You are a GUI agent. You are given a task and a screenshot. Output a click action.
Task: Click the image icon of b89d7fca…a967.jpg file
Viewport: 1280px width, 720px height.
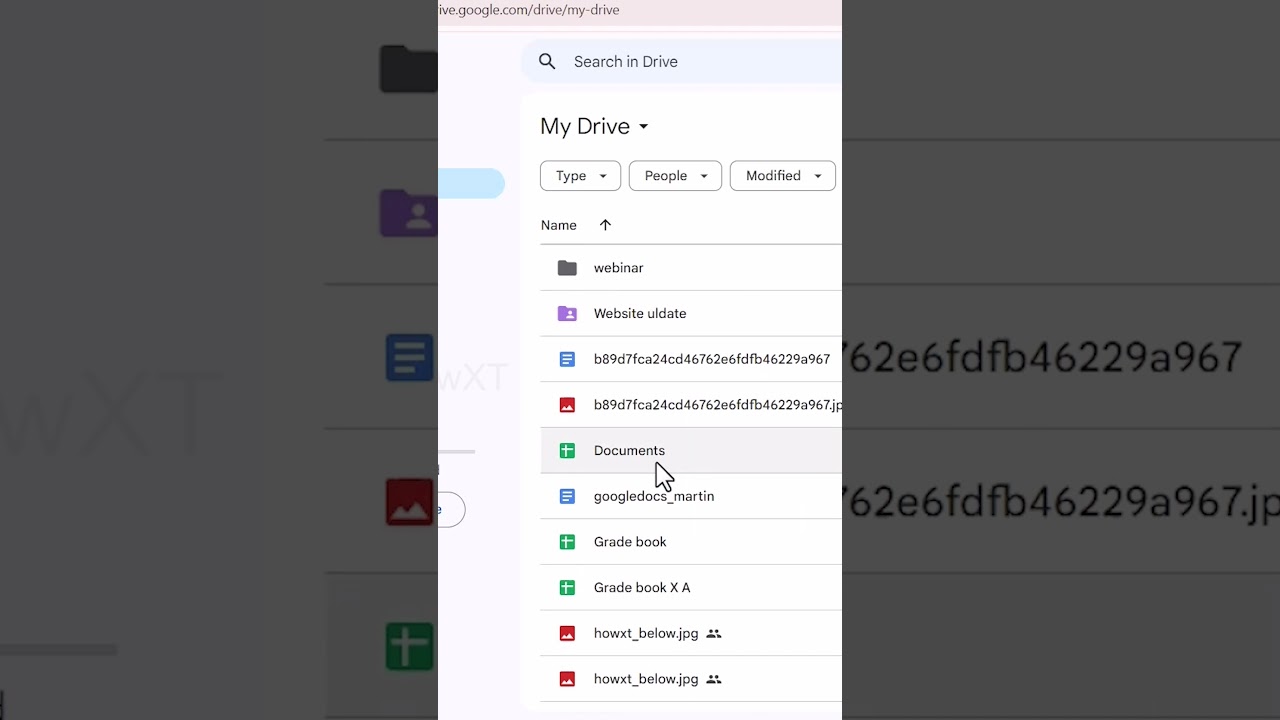point(567,405)
